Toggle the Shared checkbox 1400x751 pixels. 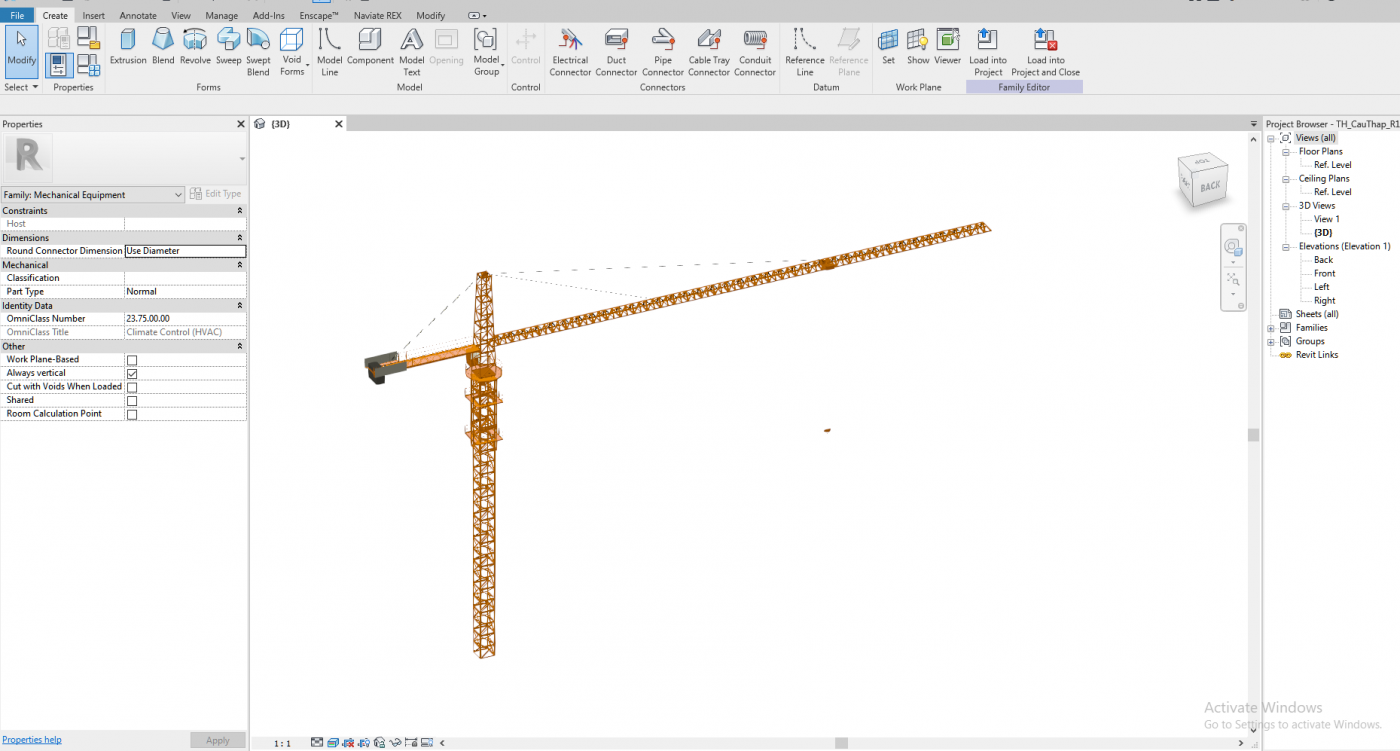(132, 401)
